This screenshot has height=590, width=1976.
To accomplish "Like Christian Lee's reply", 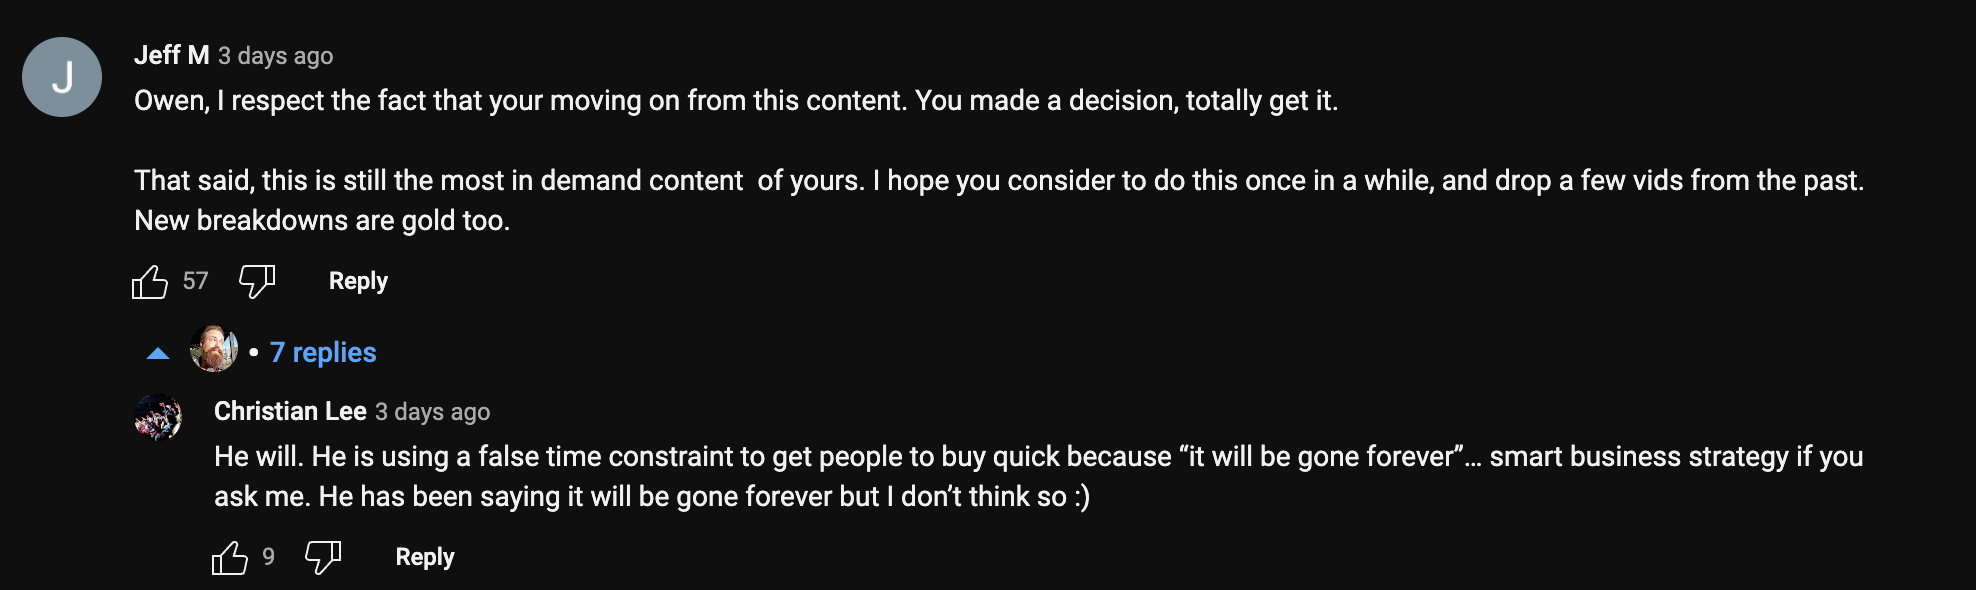I will coord(230,558).
